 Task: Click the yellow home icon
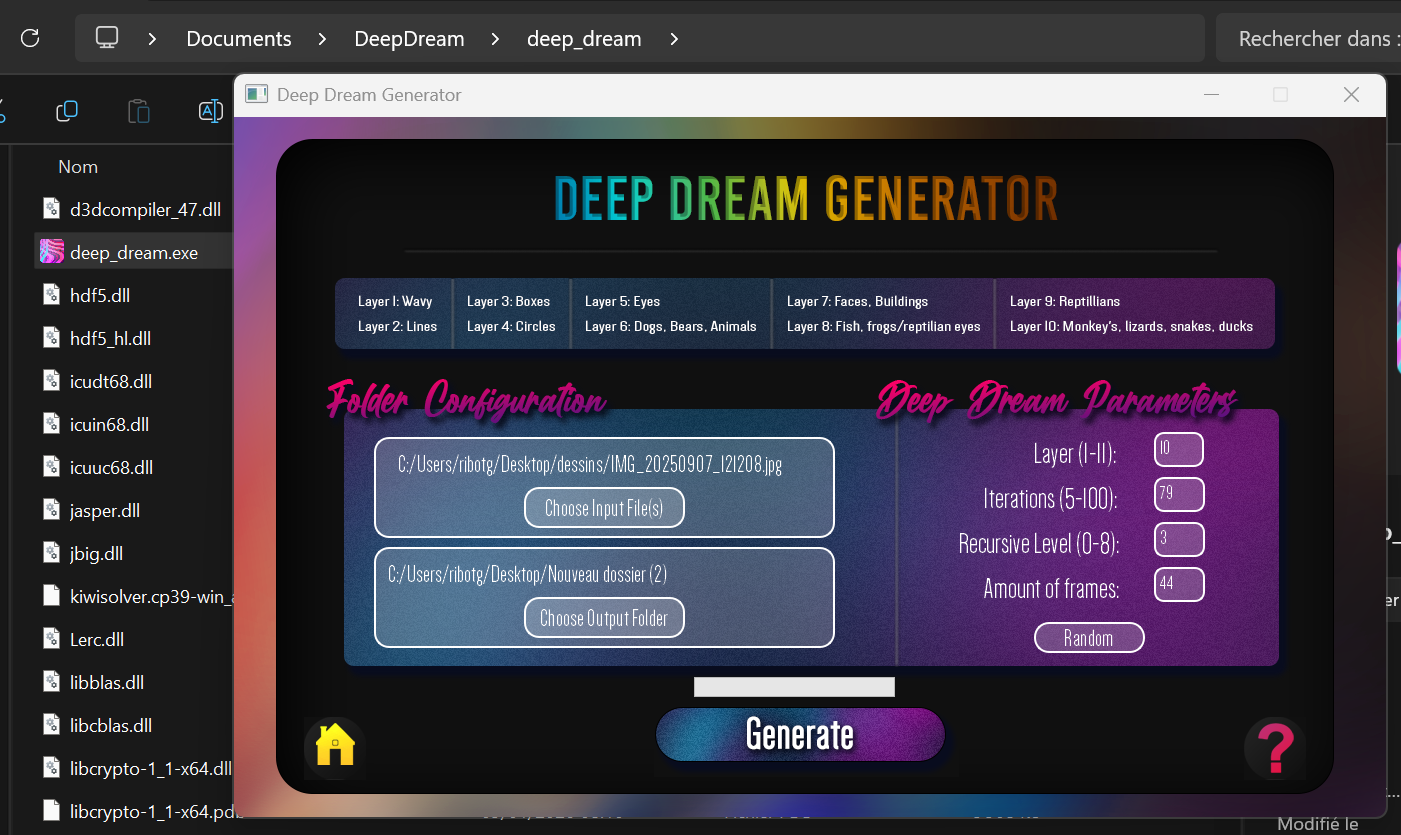[335, 746]
